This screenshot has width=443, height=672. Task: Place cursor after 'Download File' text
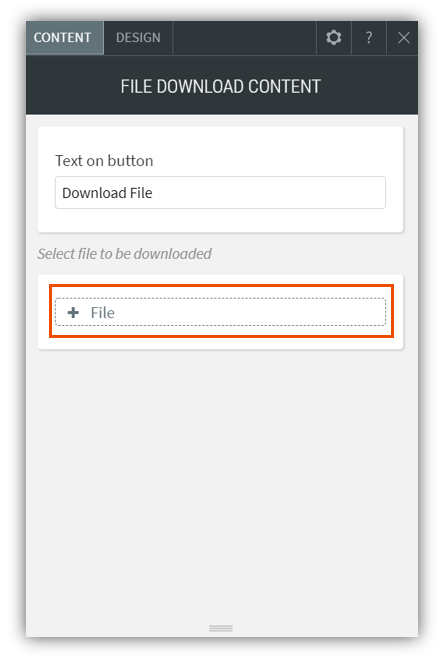[154, 193]
